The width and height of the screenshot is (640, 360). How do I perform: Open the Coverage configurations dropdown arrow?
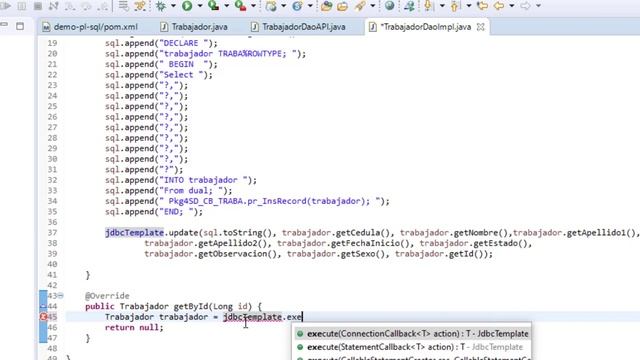(226, 6)
